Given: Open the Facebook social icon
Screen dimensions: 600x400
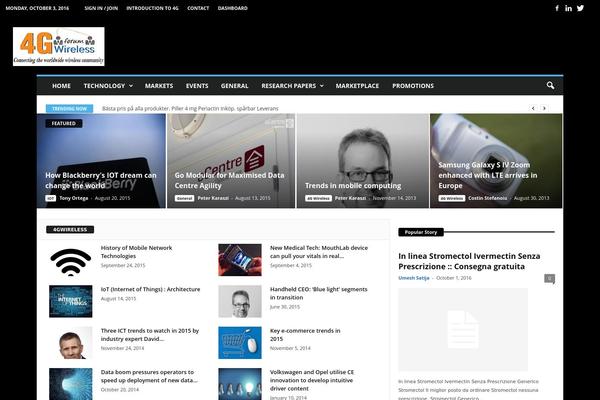Looking at the screenshot, I should (557, 8).
